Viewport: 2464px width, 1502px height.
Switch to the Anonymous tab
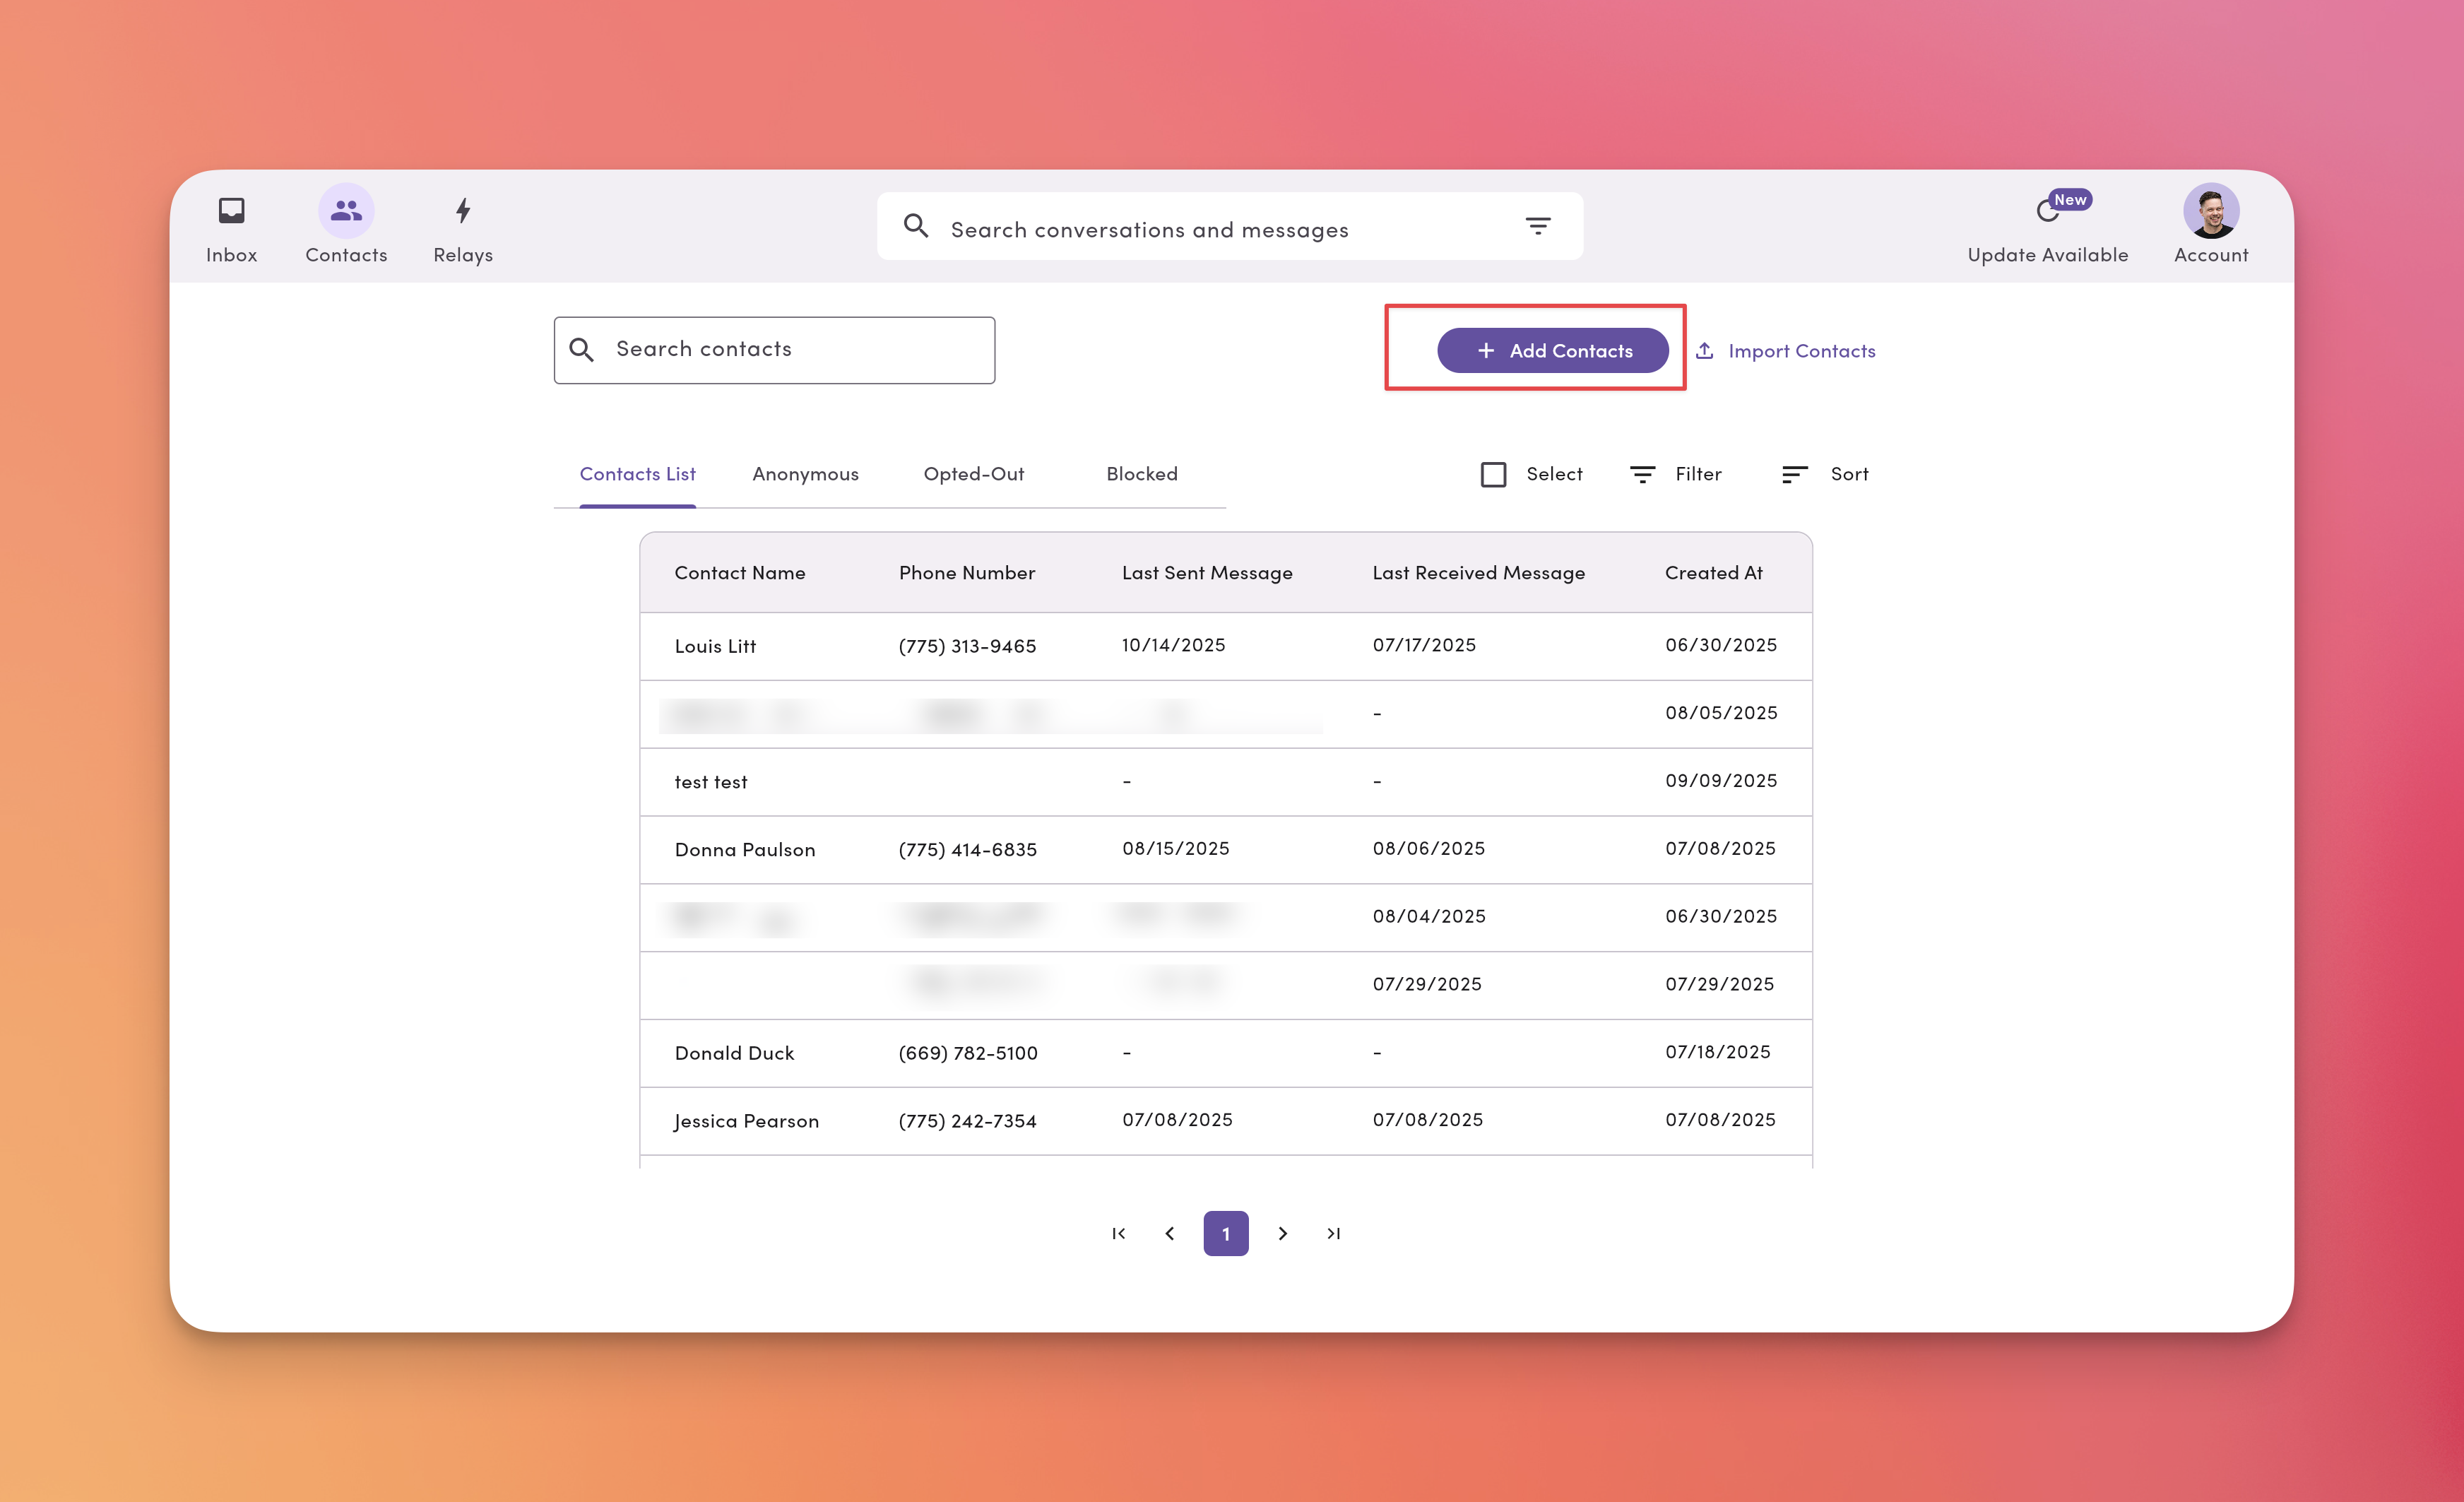[x=805, y=474]
